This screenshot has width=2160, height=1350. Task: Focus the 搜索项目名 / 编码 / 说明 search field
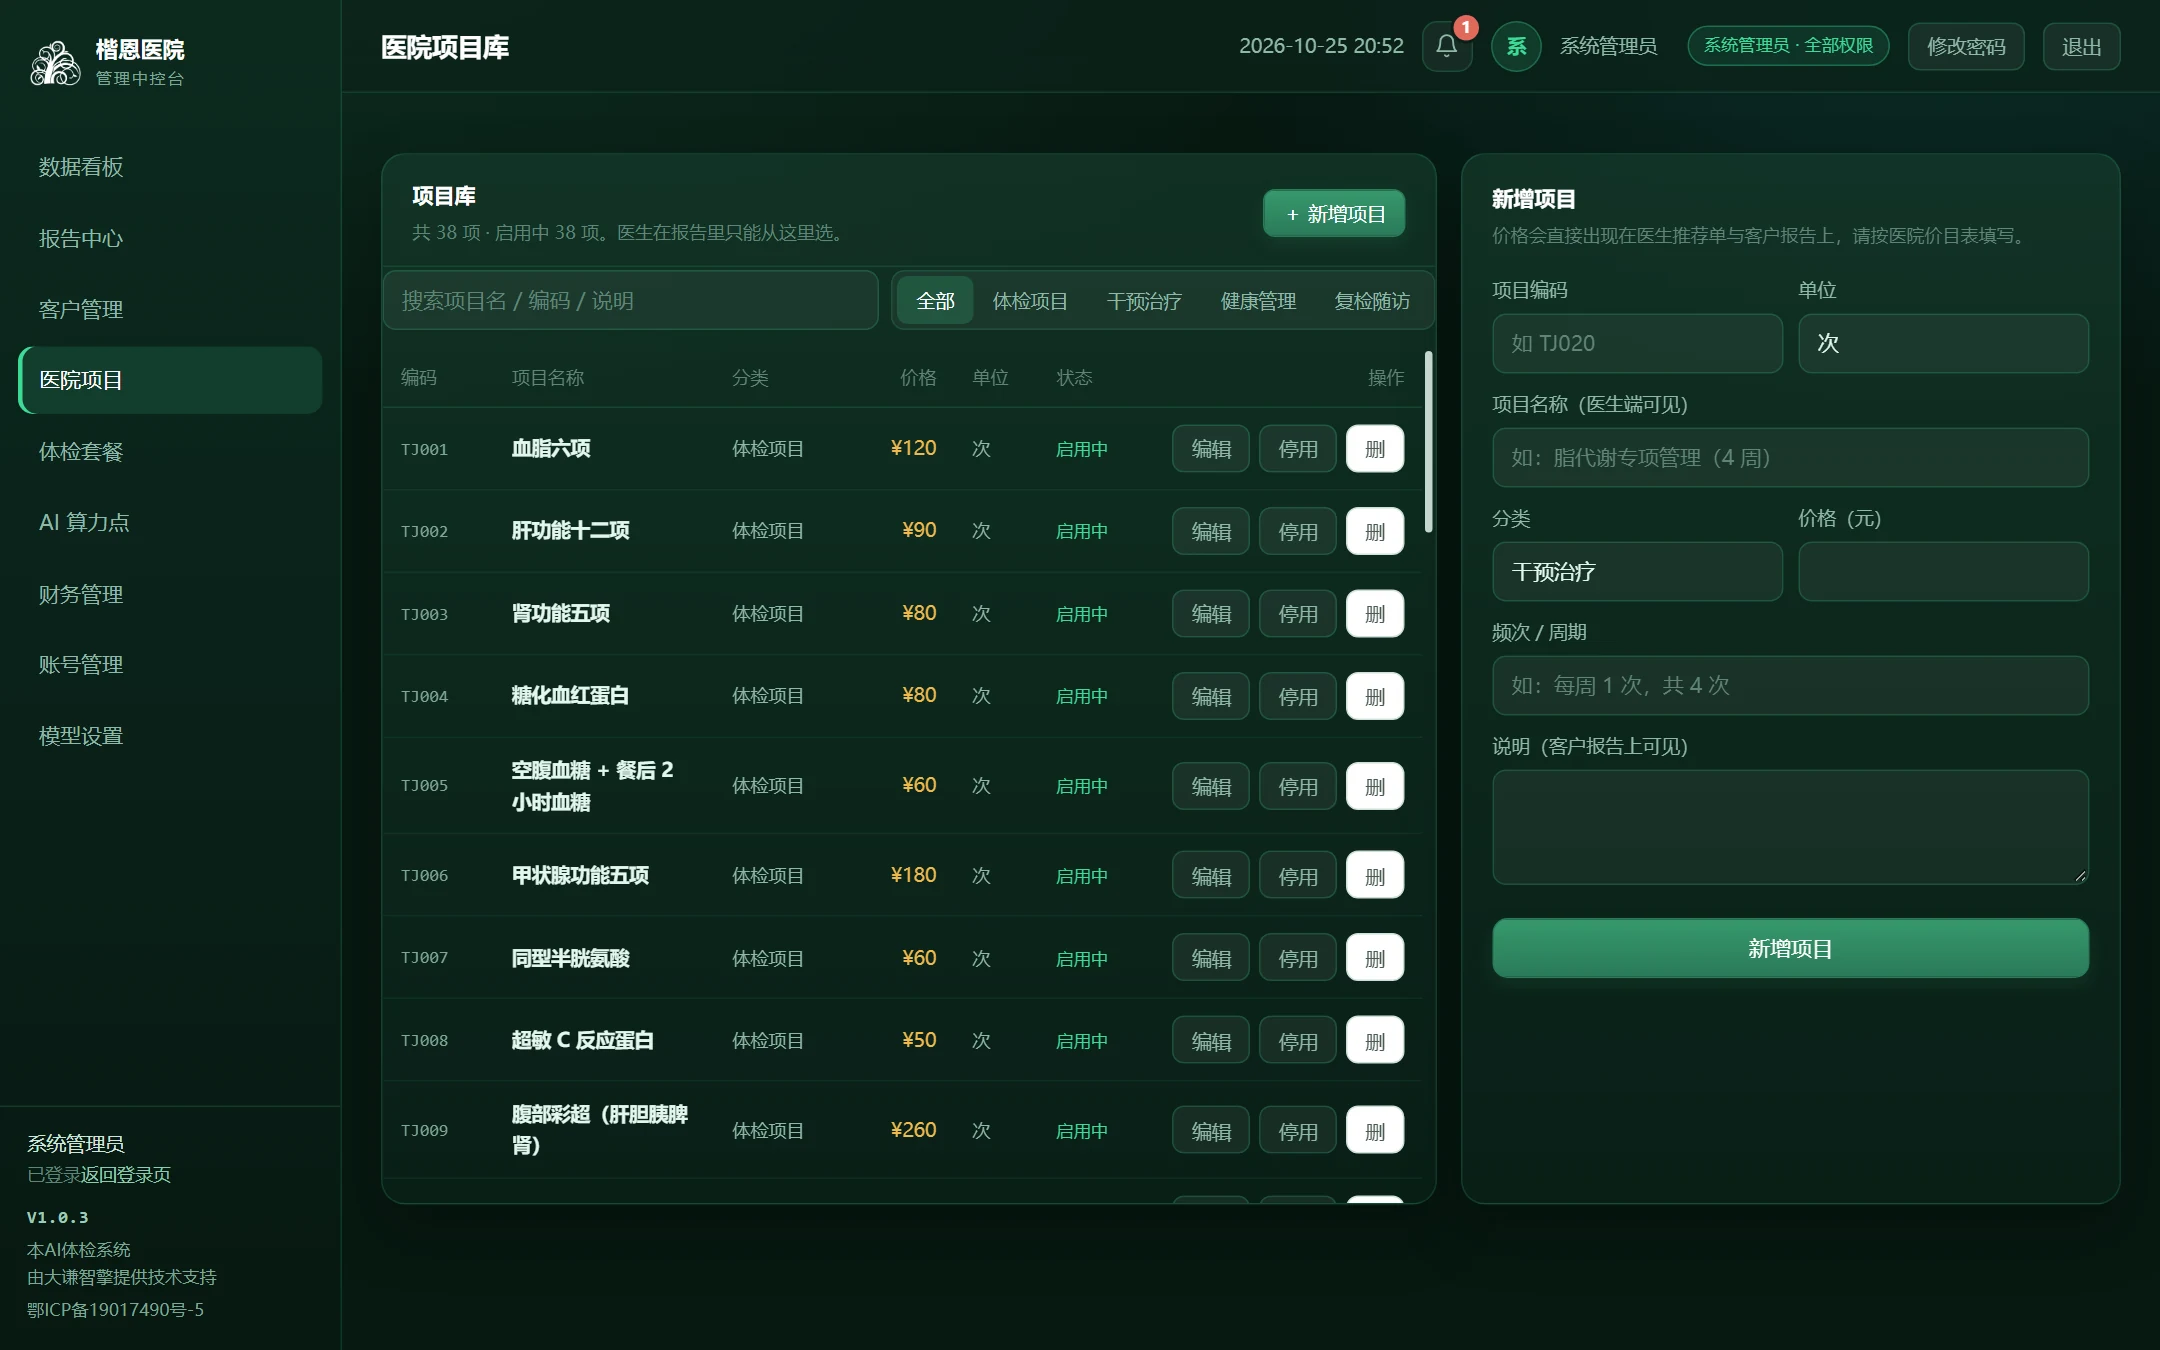coord(630,300)
